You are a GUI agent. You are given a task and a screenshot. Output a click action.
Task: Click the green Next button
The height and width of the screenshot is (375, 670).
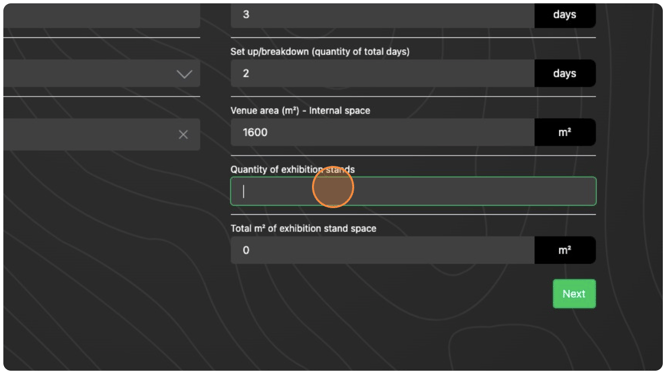pyautogui.click(x=574, y=293)
